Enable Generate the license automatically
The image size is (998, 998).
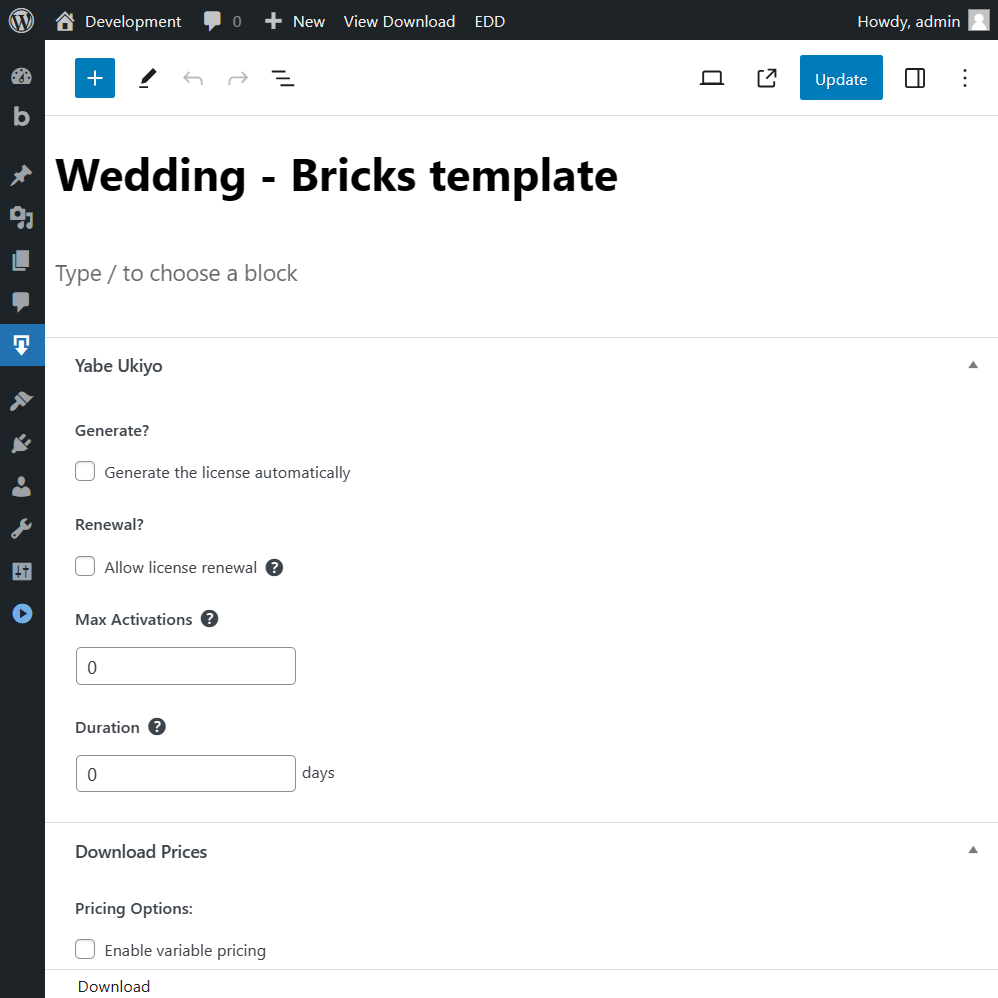coord(85,470)
